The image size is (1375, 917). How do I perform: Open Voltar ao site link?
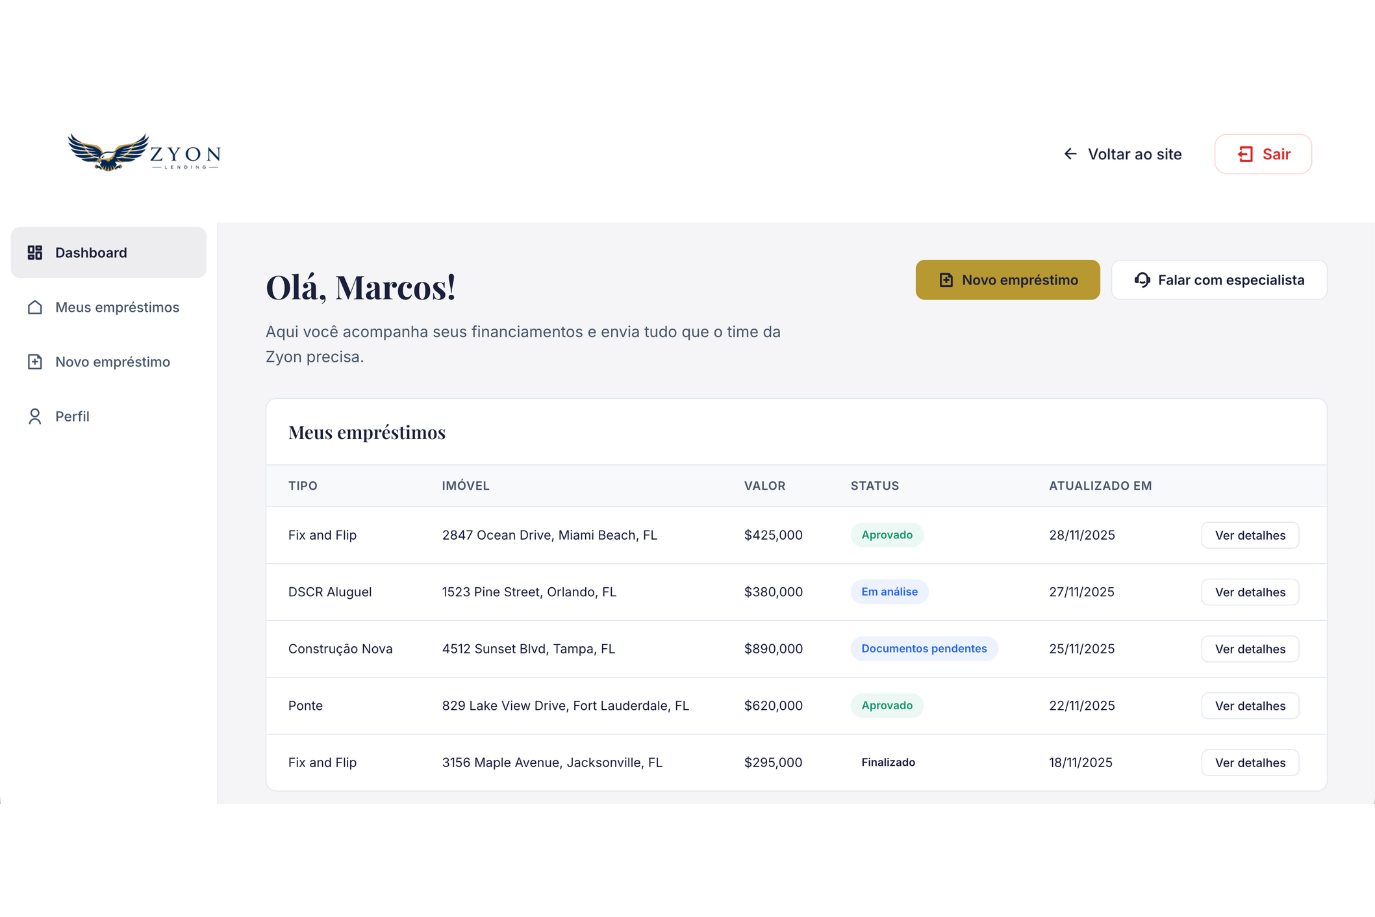[1135, 153]
